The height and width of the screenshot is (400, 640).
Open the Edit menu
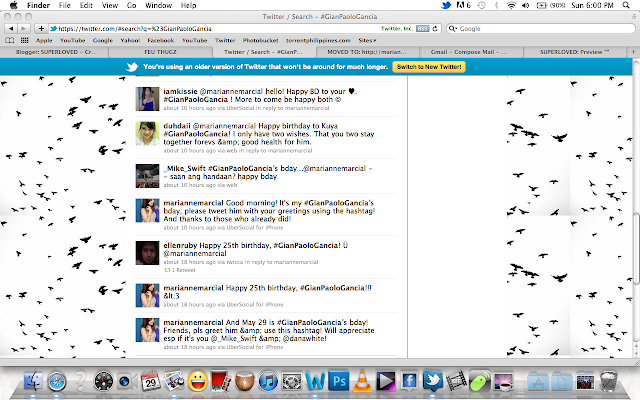coord(86,5)
